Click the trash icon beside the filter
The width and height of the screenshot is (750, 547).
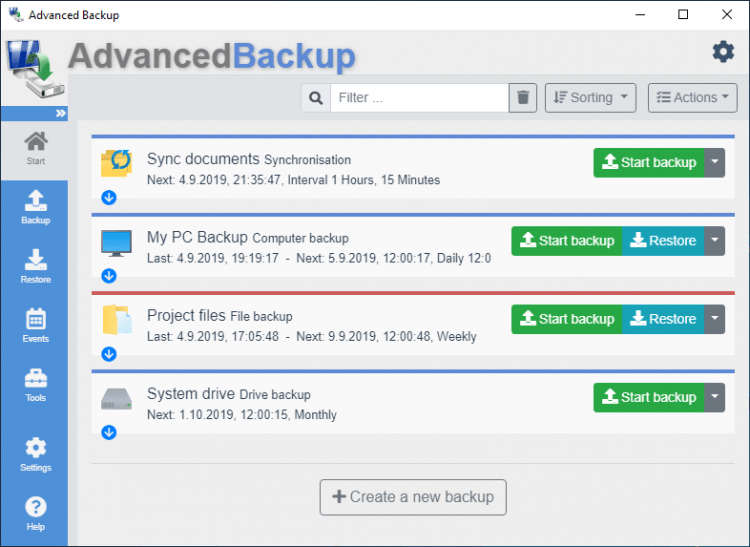(x=523, y=97)
